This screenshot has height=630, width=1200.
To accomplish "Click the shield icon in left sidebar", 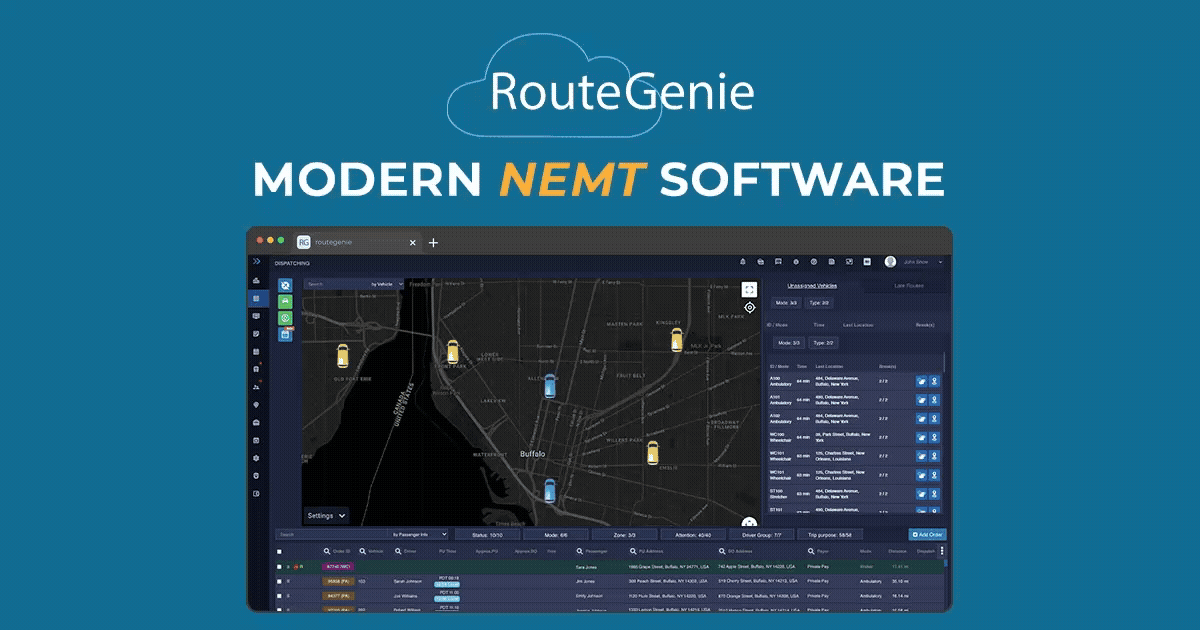I will [257, 476].
